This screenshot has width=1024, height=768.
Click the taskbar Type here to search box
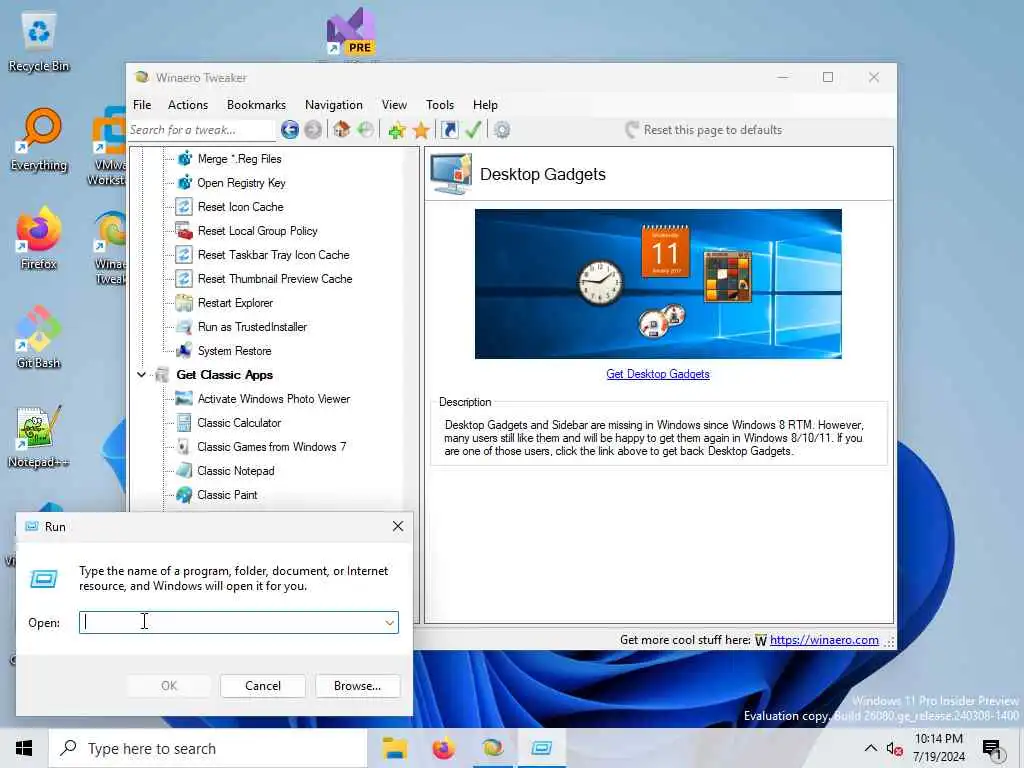(x=208, y=748)
